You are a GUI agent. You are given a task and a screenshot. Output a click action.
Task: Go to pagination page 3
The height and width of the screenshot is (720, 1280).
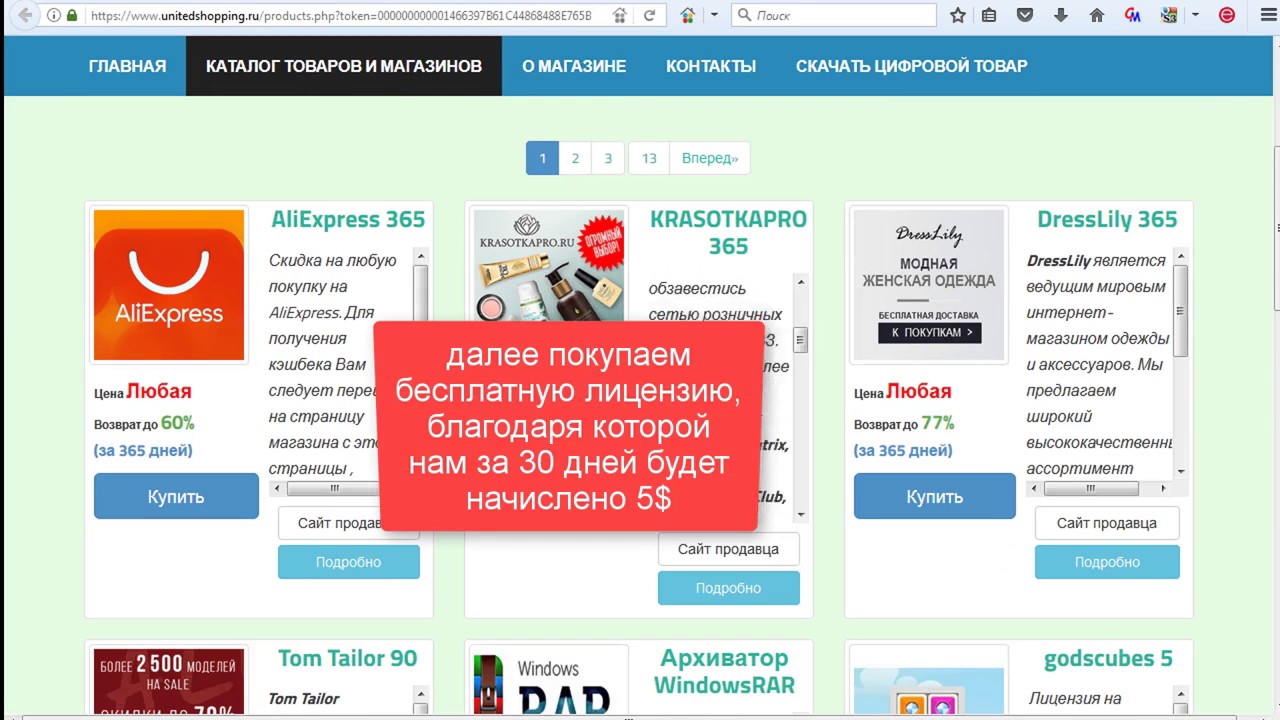click(x=608, y=158)
